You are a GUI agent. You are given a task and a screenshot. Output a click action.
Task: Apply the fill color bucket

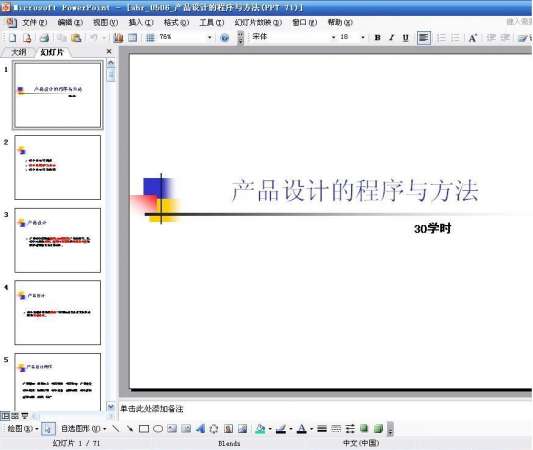(260, 429)
